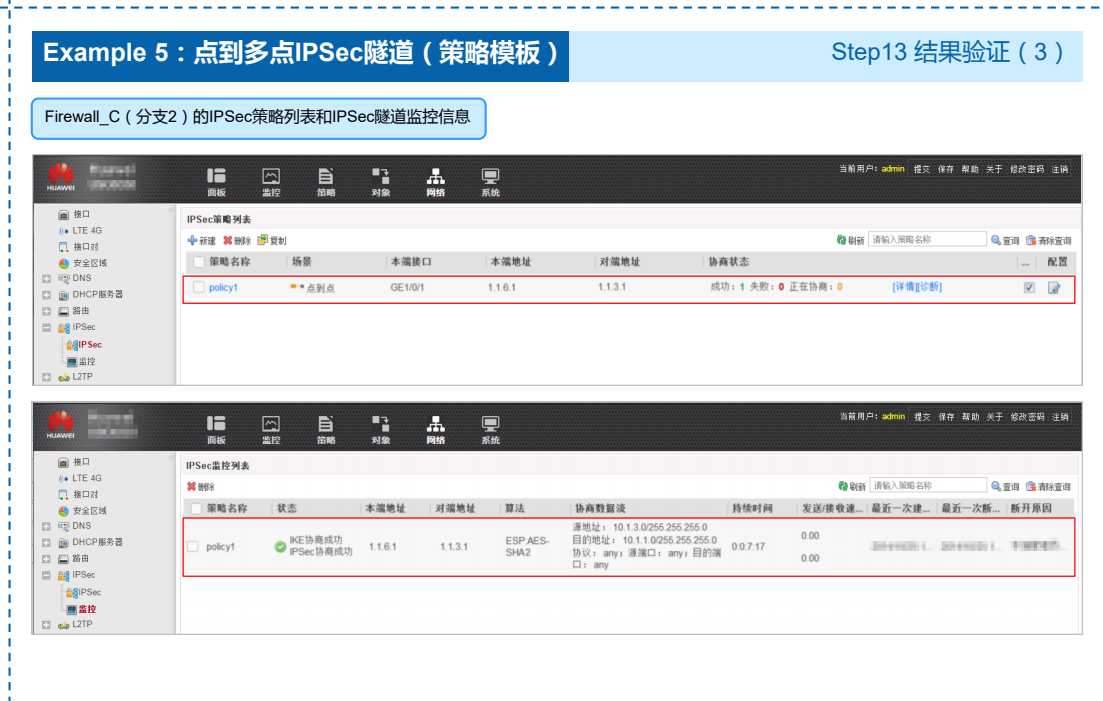
Task: Click 删除 in IPSec监控列表 toolbar
Action: pyautogui.click(x=201, y=487)
